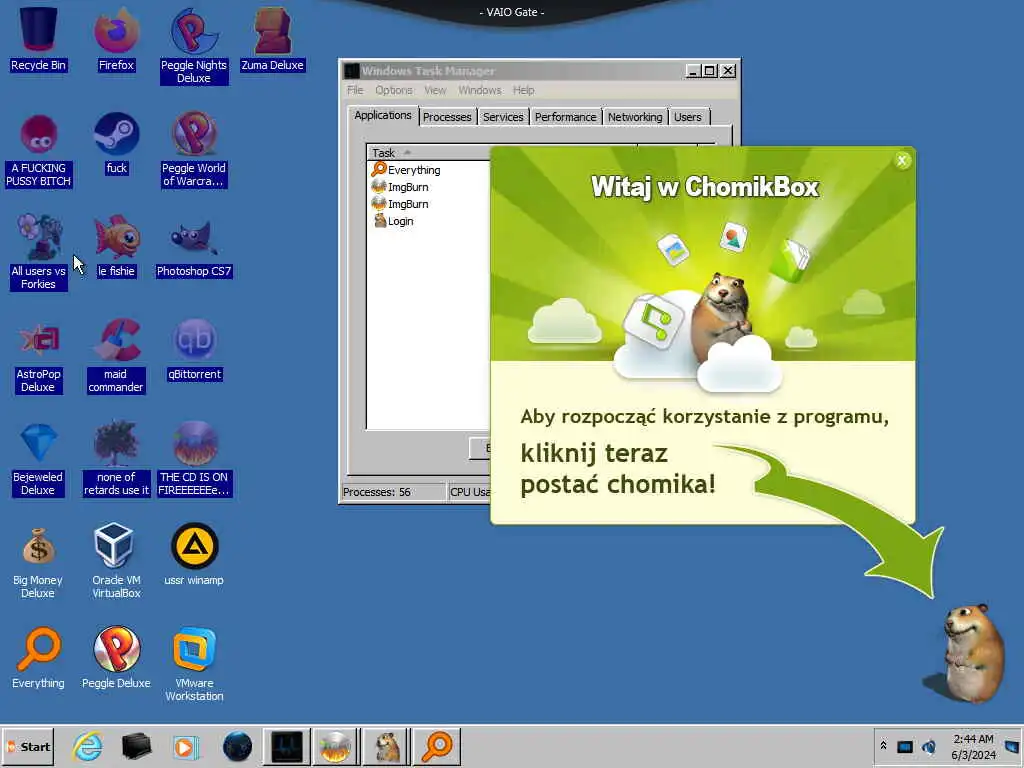Select the first ImgBurn task row
The image size is (1024, 768).
click(x=428, y=187)
